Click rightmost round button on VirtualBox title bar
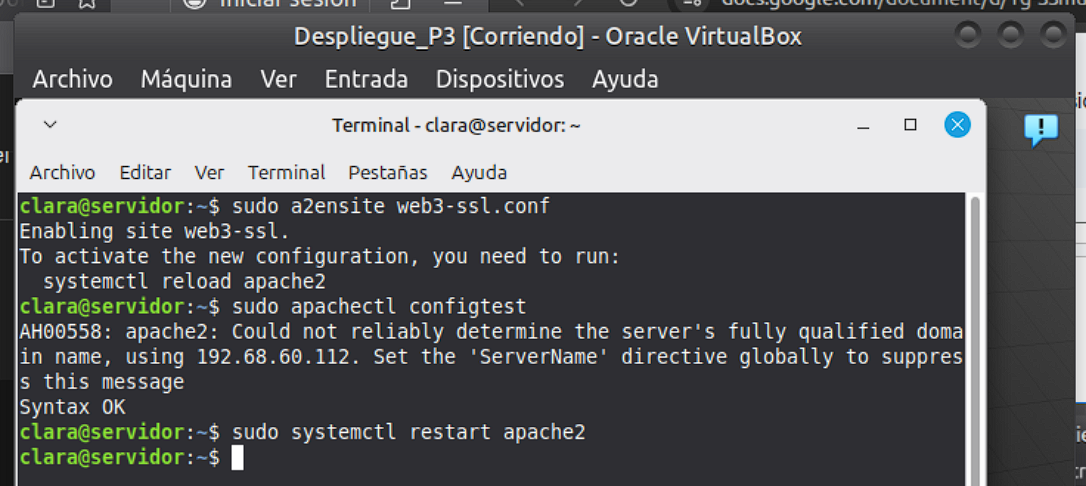This screenshot has height=486, width=1086. 1054,36
